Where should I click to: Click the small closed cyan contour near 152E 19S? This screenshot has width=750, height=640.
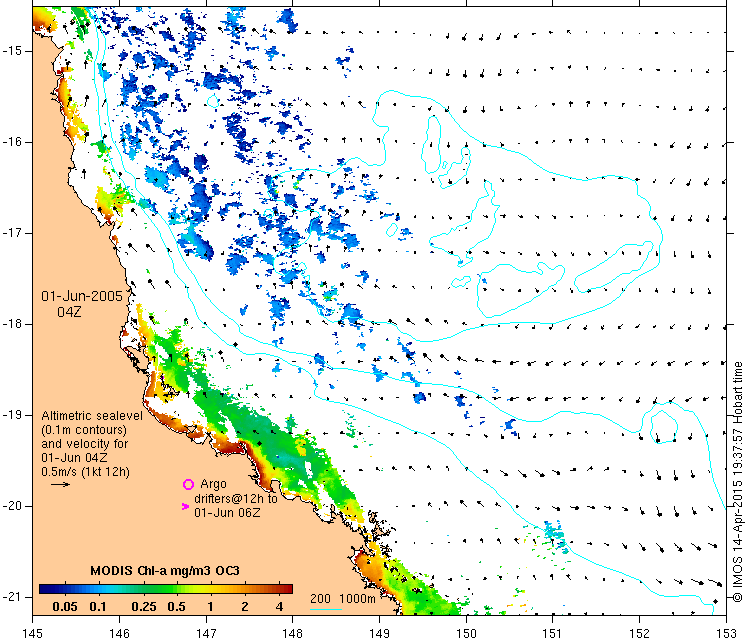pos(664,427)
